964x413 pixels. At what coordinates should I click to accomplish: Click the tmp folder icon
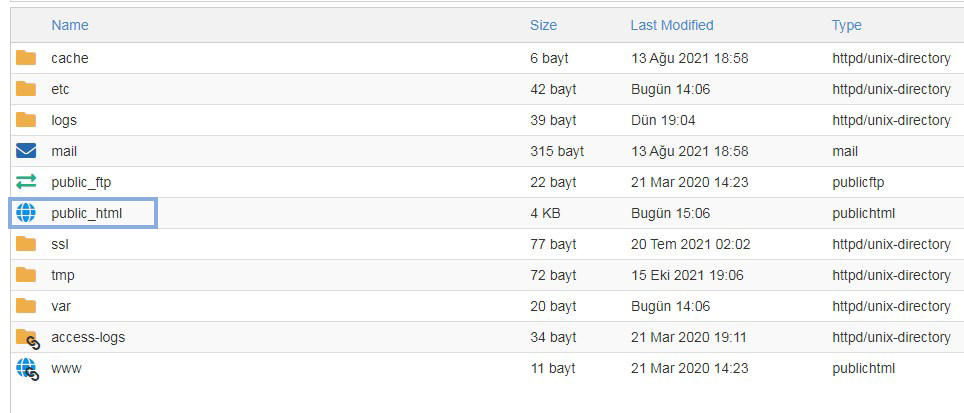pyautogui.click(x=26, y=275)
